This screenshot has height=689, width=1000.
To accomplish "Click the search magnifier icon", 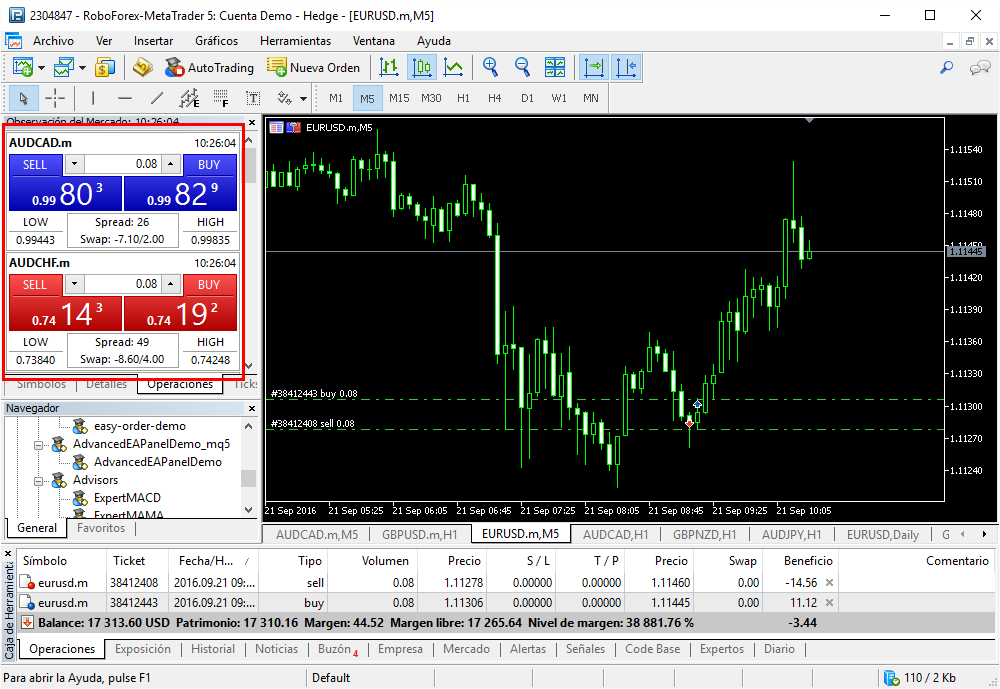I will tap(947, 67).
